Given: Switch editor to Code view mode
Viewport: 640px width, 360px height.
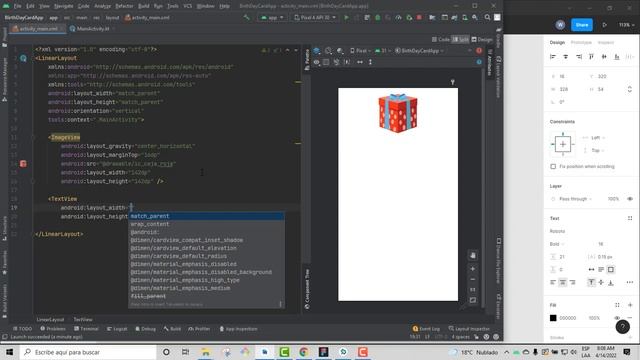Looking at the screenshot, I should click(x=441, y=40).
